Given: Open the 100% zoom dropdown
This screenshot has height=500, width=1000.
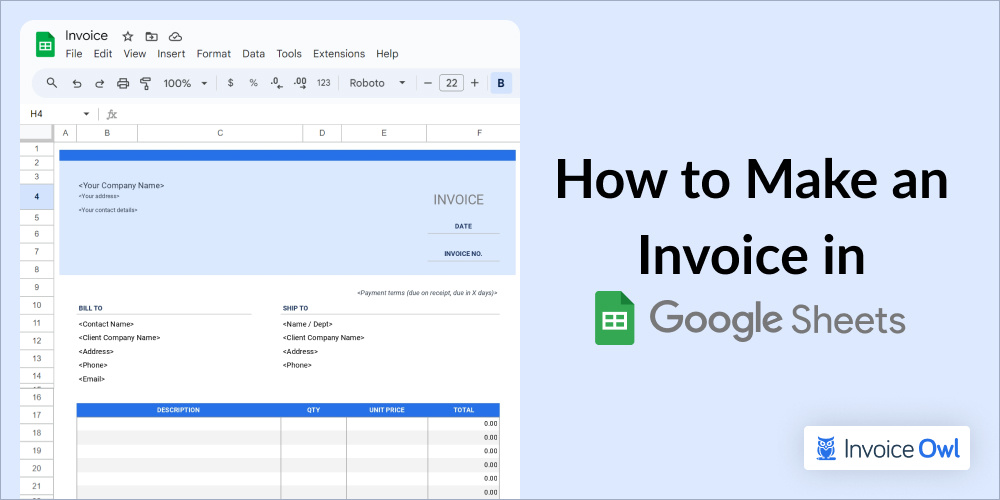Looking at the screenshot, I should tap(185, 83).
